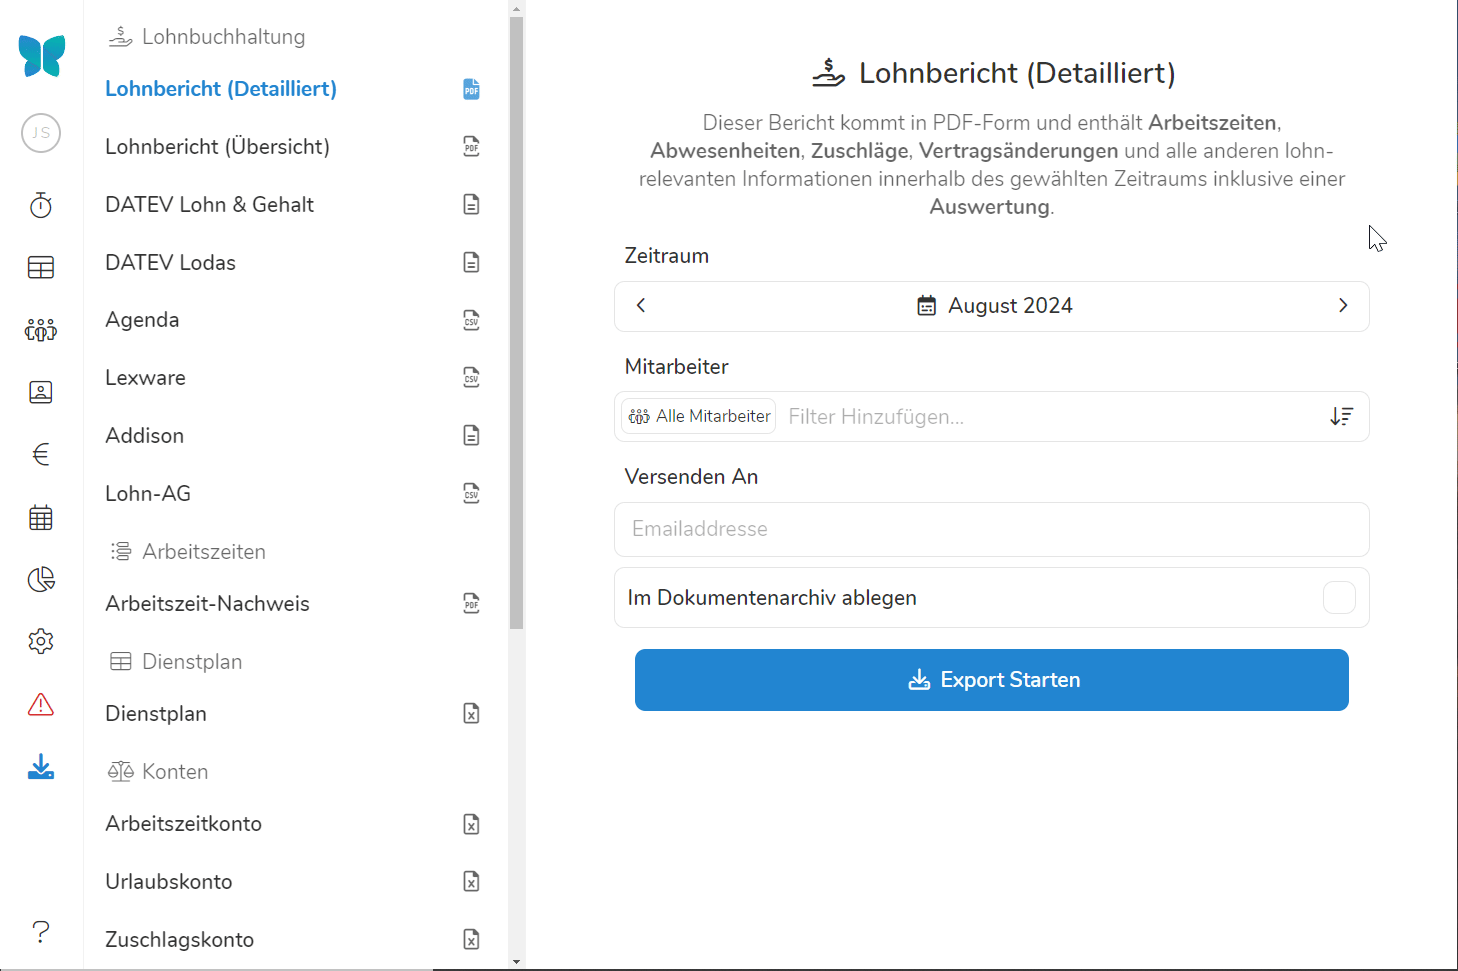The width and height of the screenshot is (1458, 971).
Task: Click the Alle Mitarbeiter filter chip
Action: (699, 417)
